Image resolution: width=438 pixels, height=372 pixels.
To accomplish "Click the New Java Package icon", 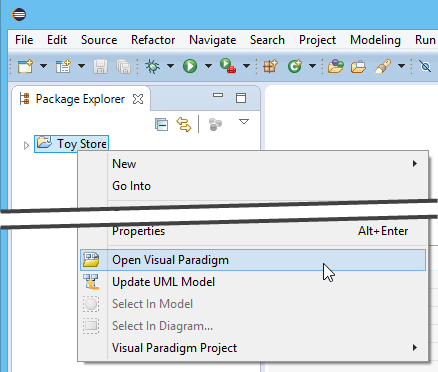I will click(x=270, y=66).
